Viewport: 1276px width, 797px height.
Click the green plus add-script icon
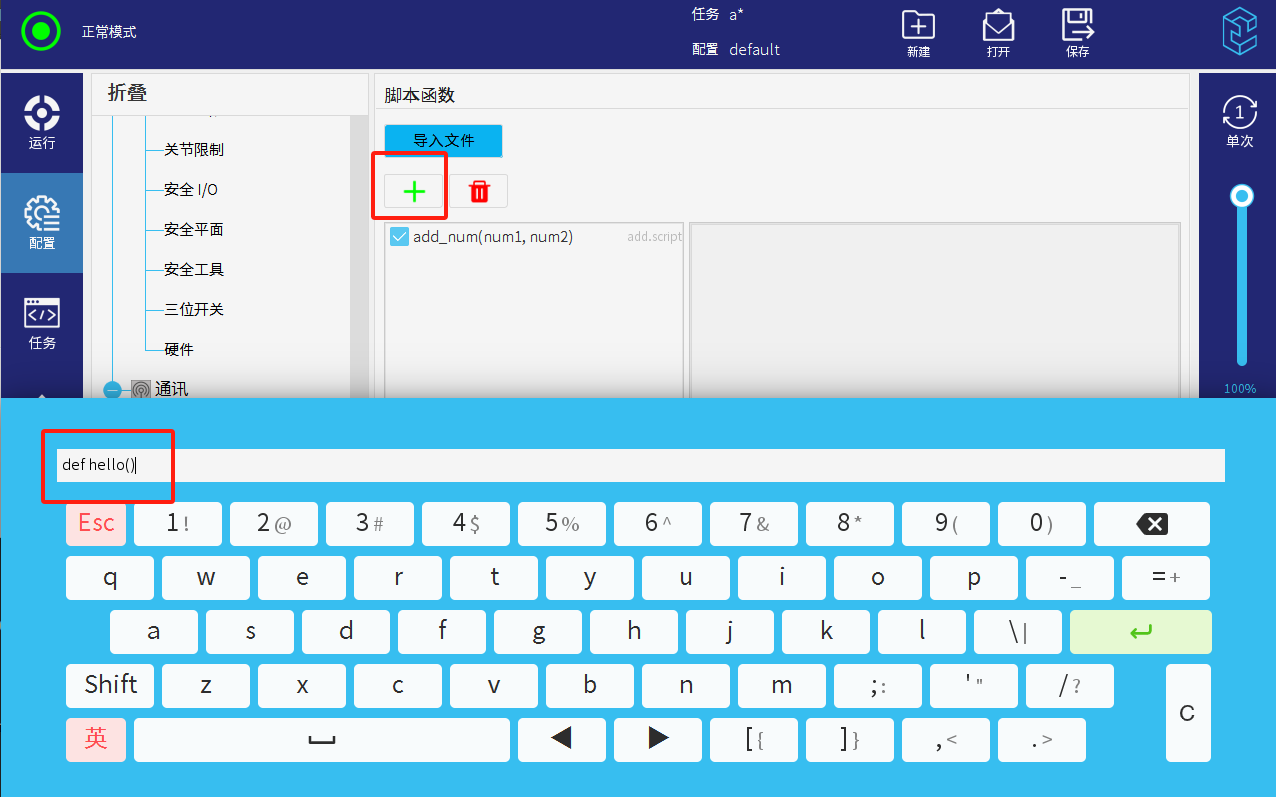[x=414, y=191]
